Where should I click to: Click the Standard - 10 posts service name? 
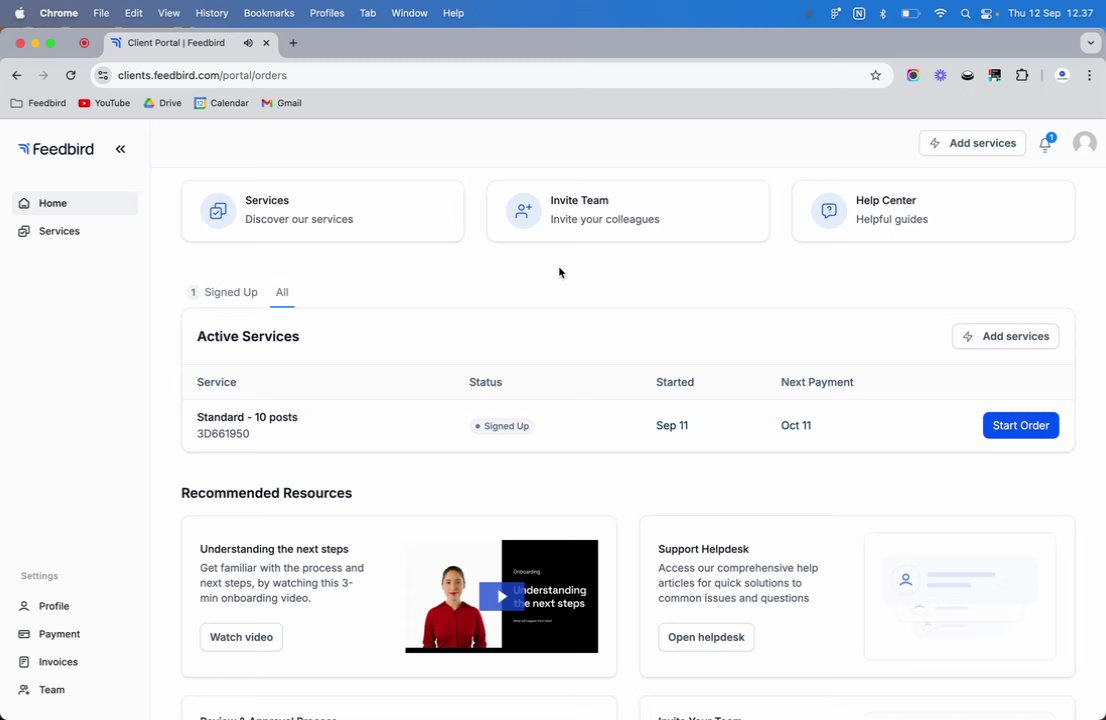pyautogui.click(x=247, y=417)
